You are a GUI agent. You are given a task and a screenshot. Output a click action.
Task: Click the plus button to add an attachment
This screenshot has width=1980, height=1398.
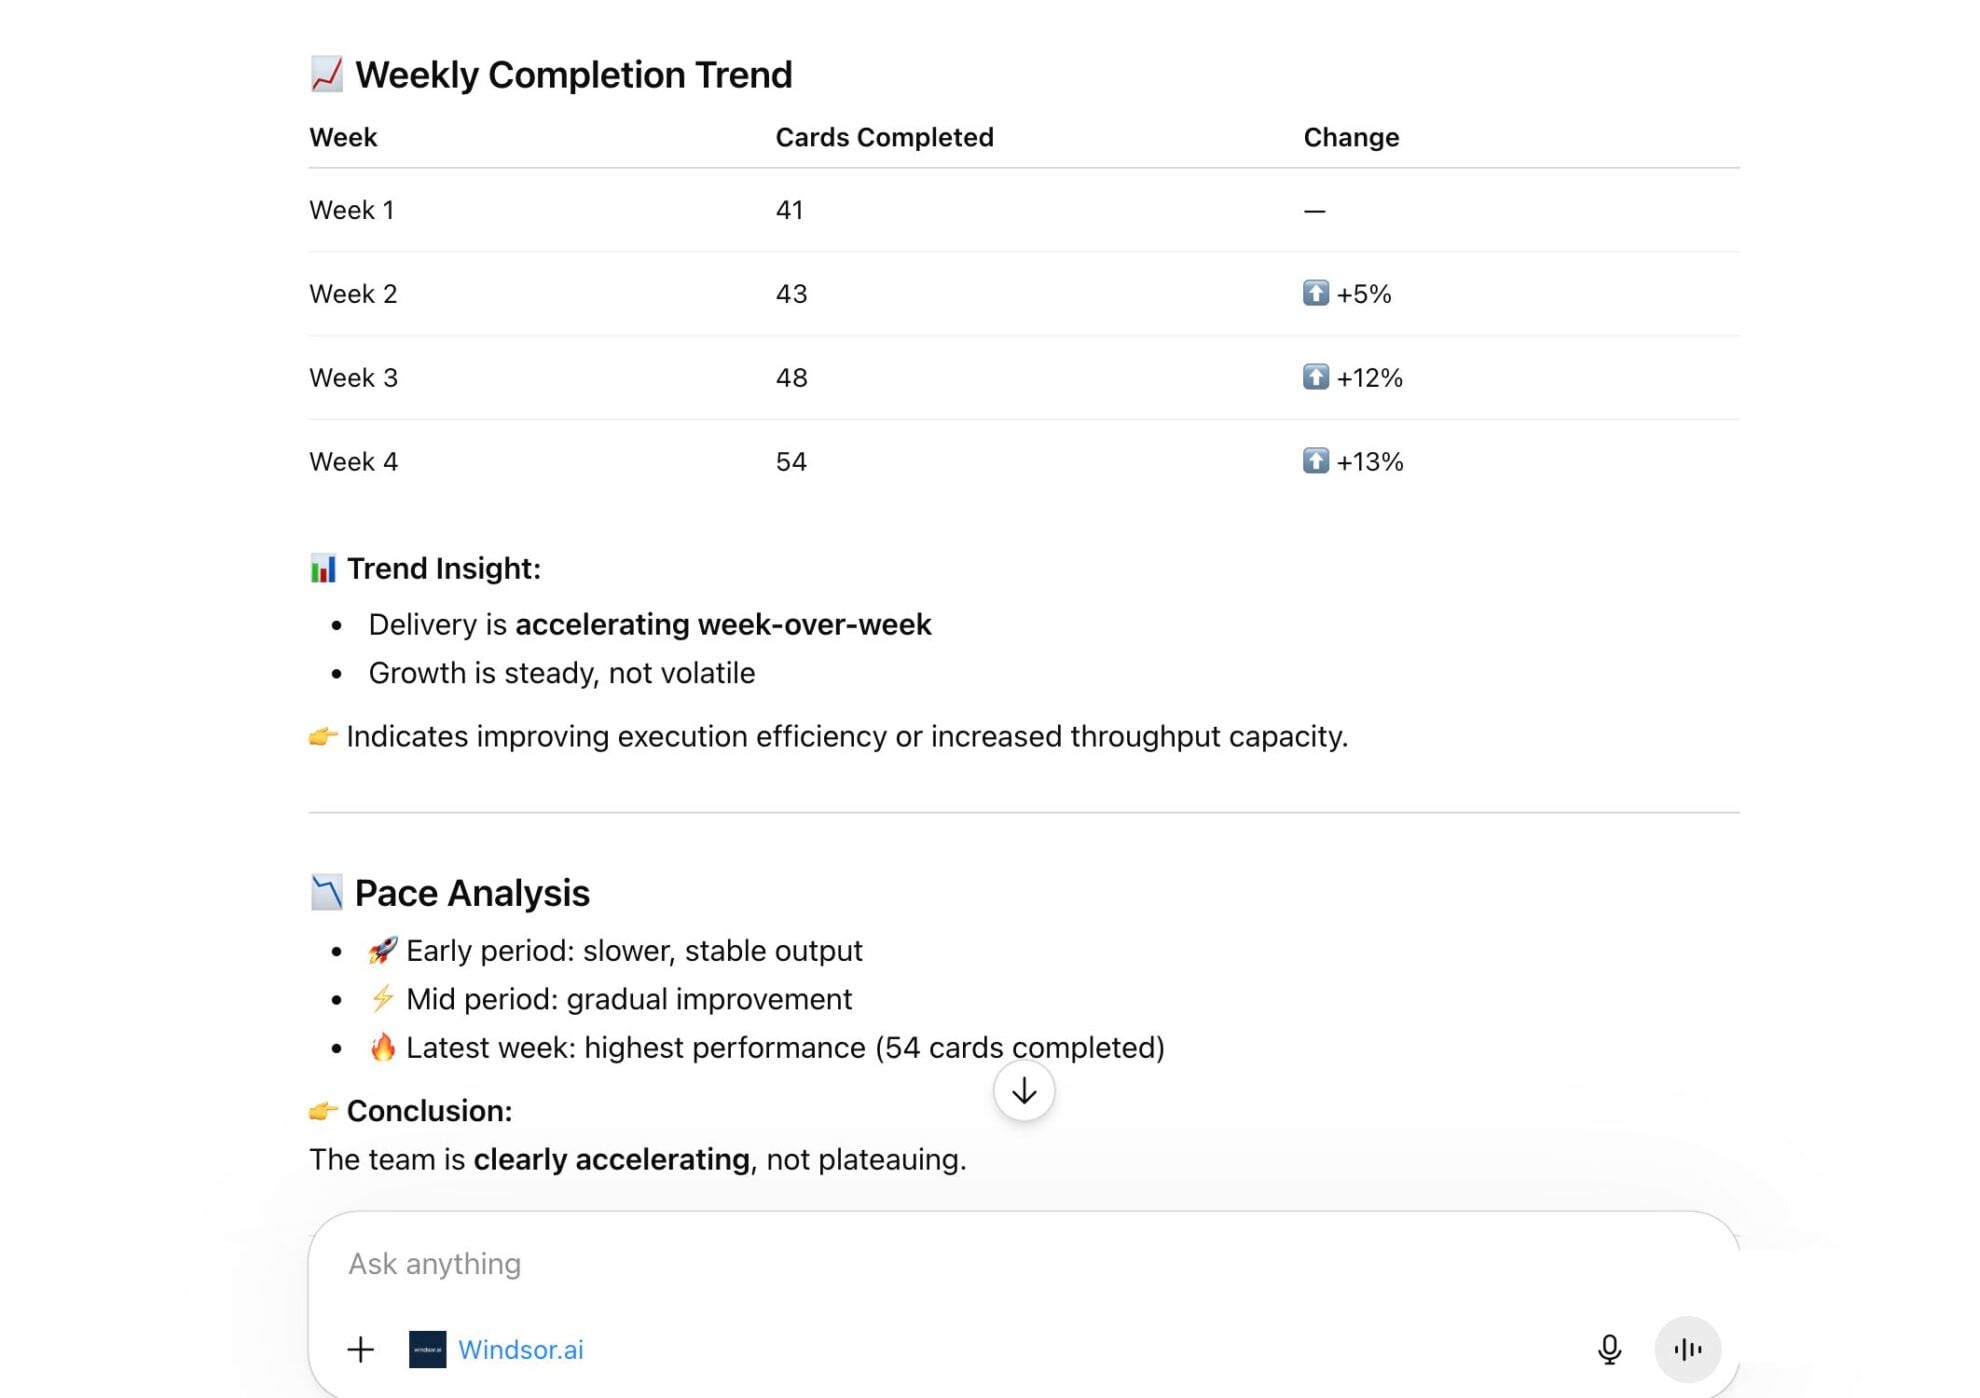[360, 1349]
